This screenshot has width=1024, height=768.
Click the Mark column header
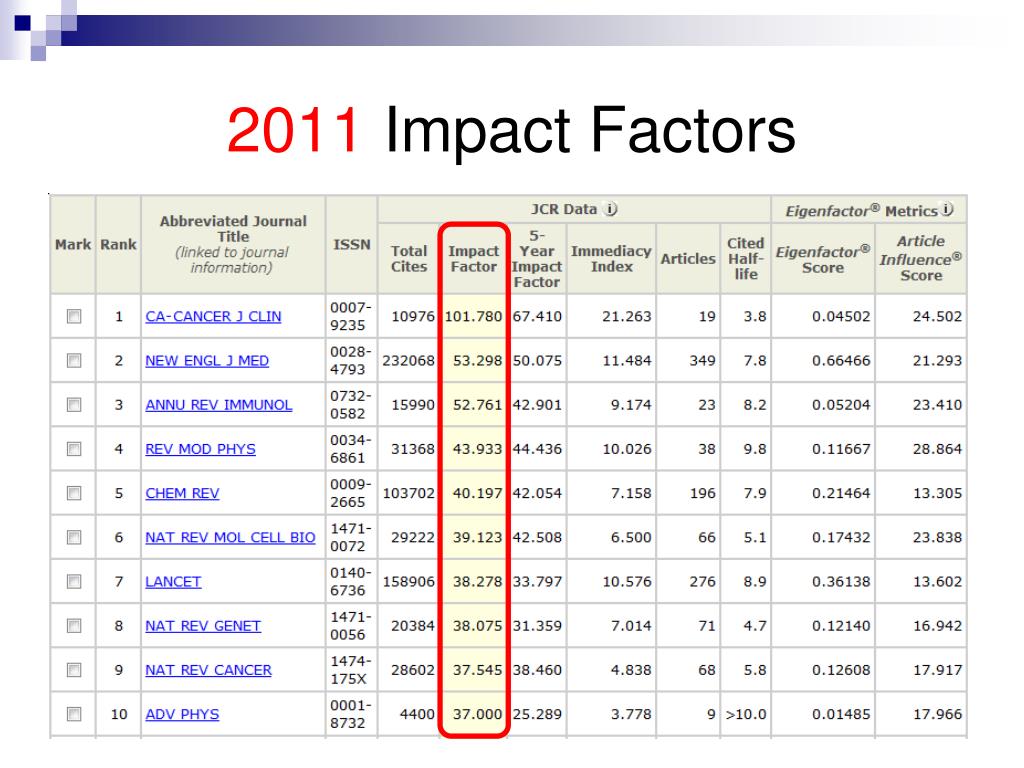(x=73, y=244)
